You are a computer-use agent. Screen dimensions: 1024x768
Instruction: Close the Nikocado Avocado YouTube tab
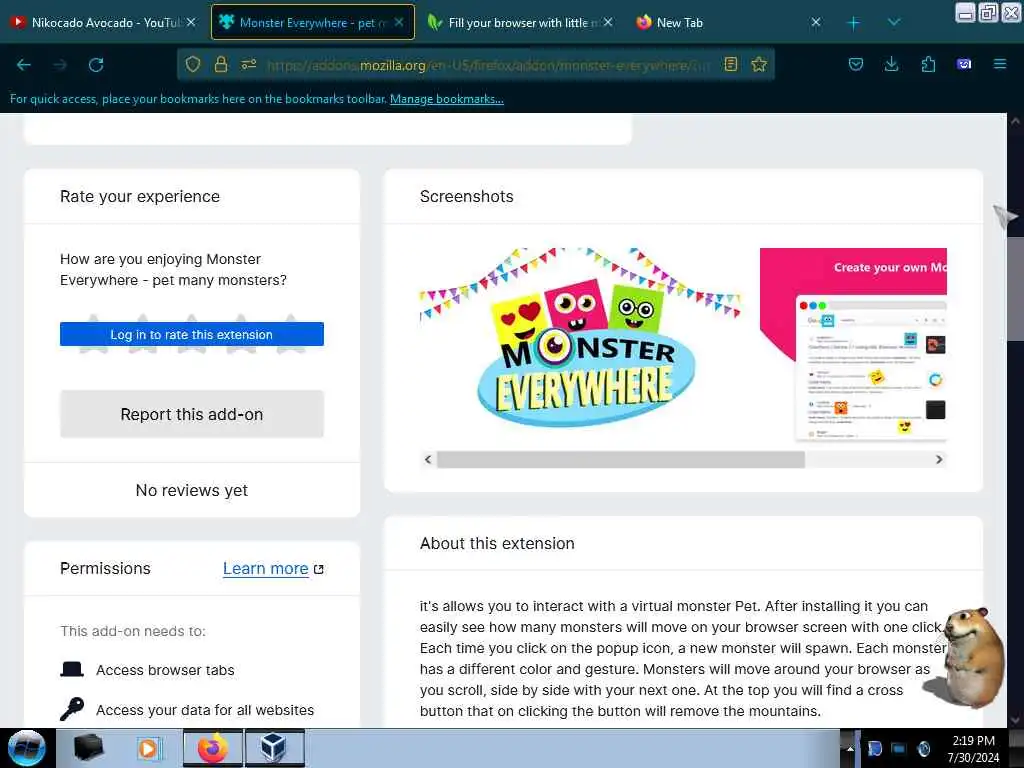click(x=191, y=22)
